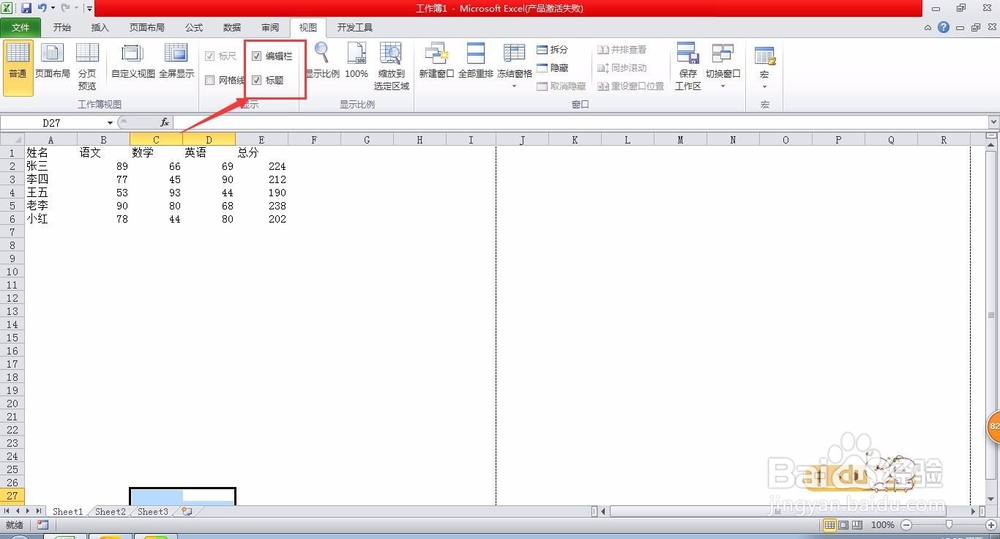Image resolution: width=1000 pixels, height=539 pixels.
Task: Toggle the Formula Bar (编辑栏) checkbox
Action: click(256, 56)
